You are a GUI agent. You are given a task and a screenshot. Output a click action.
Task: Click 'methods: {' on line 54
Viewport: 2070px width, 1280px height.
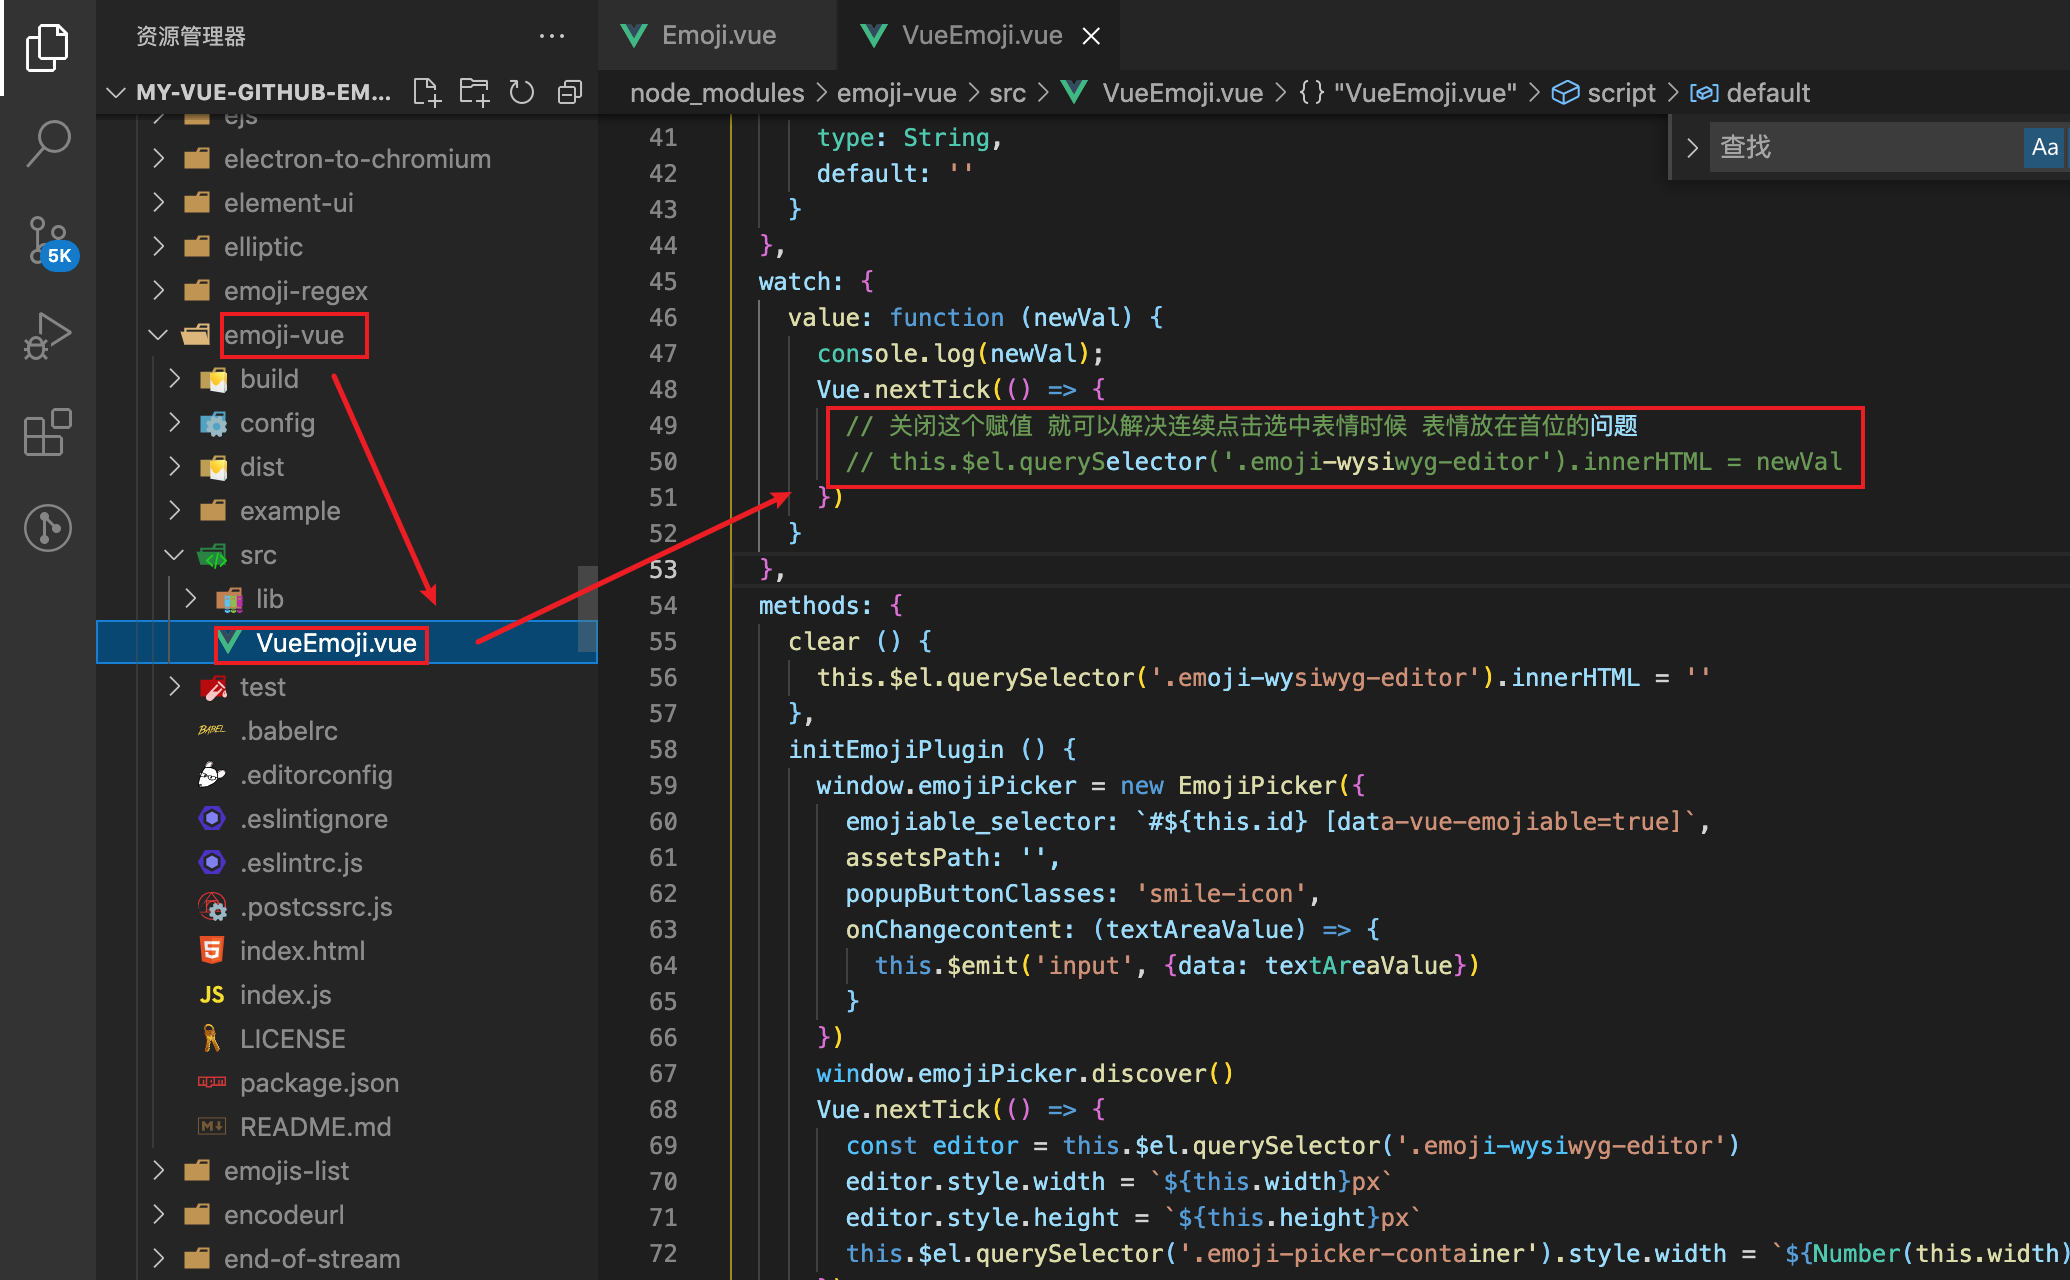pos(830,606)
